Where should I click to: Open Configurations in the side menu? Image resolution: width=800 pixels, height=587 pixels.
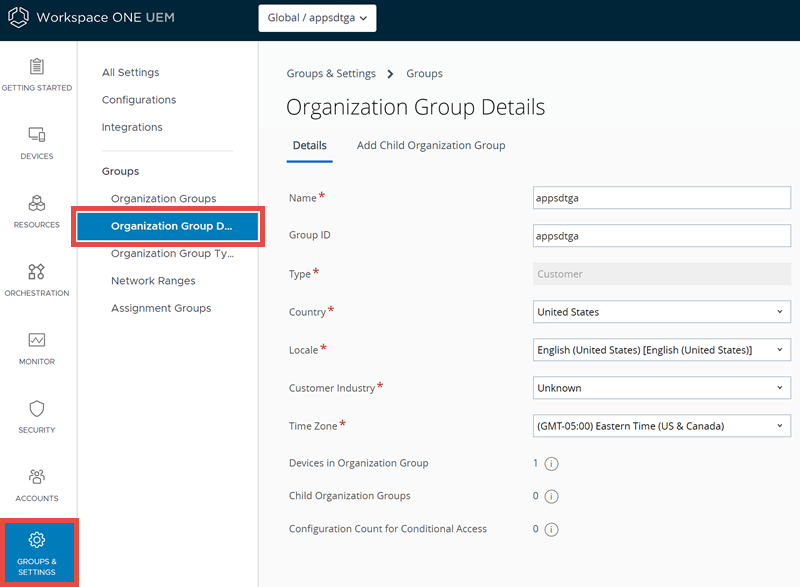[139, 100]
